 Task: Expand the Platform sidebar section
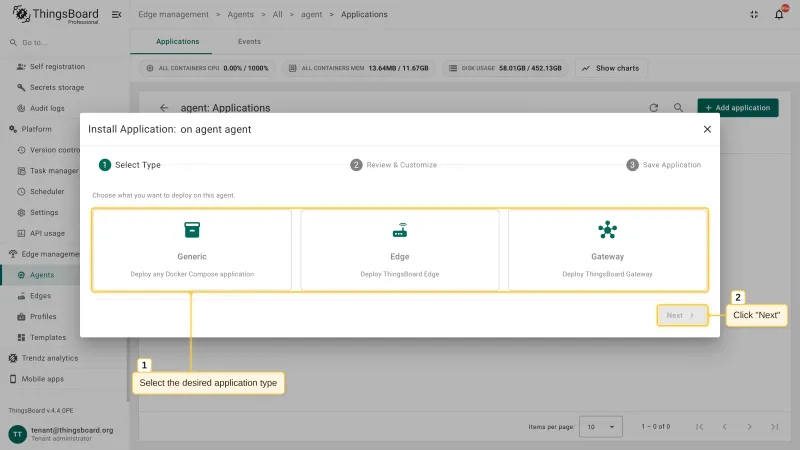36,129
